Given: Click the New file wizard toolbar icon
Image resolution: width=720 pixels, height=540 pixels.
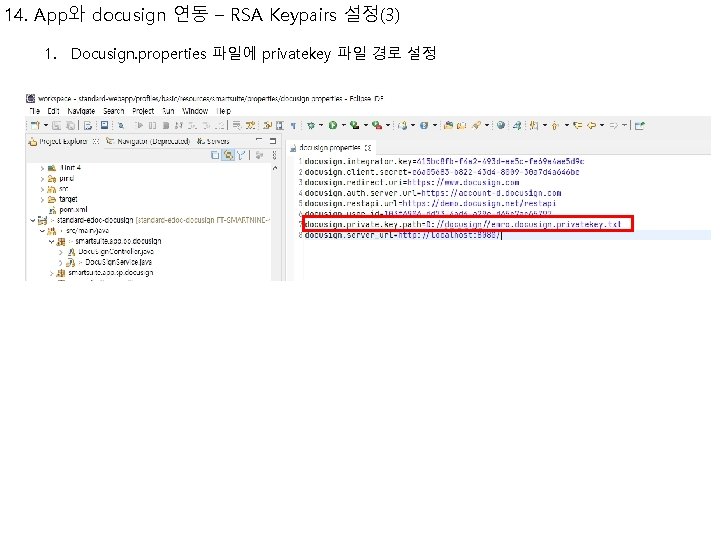Looking at the screenshot, I should tap(35, 125).
